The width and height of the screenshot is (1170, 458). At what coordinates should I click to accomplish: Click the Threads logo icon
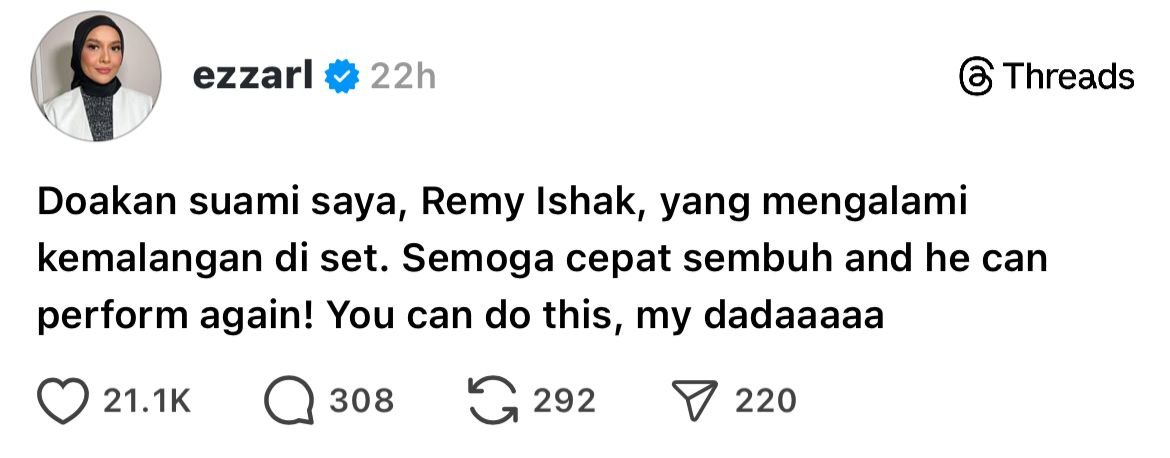975,77
